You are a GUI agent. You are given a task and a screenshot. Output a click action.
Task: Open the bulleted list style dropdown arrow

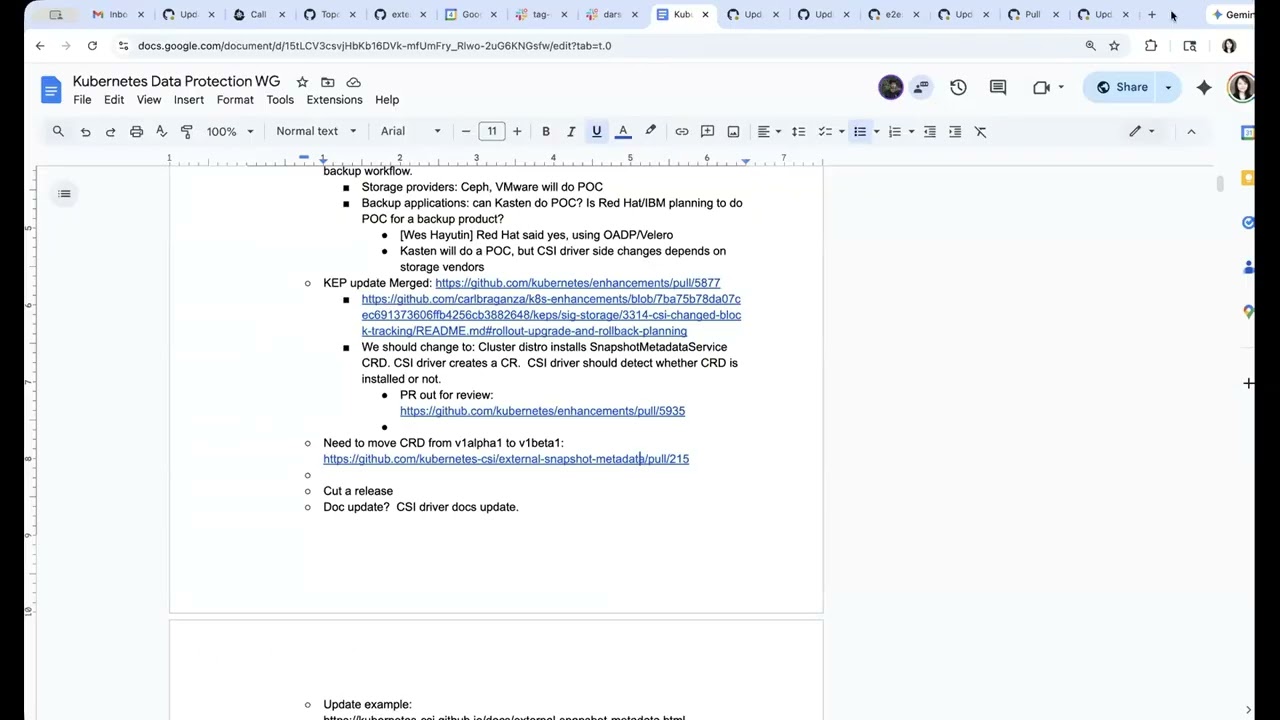click(x=877, y=131)
